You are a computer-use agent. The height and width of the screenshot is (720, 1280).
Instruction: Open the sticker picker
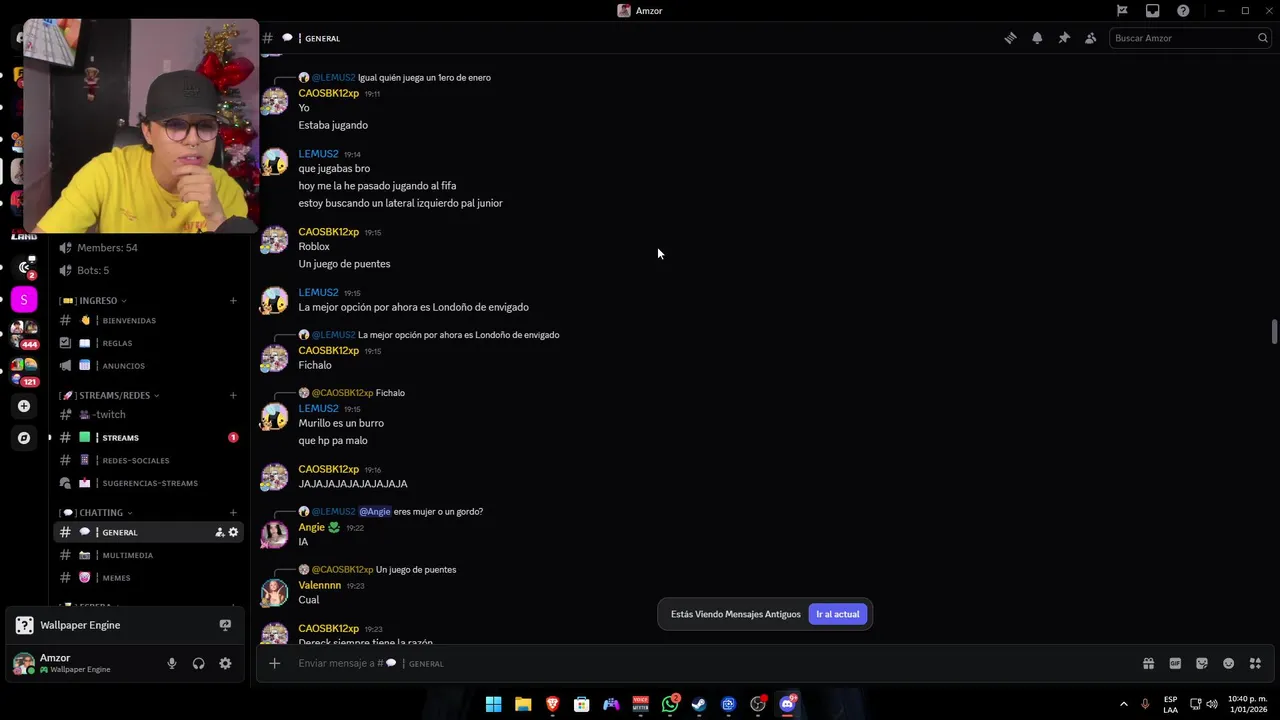tap(1202, 663)
